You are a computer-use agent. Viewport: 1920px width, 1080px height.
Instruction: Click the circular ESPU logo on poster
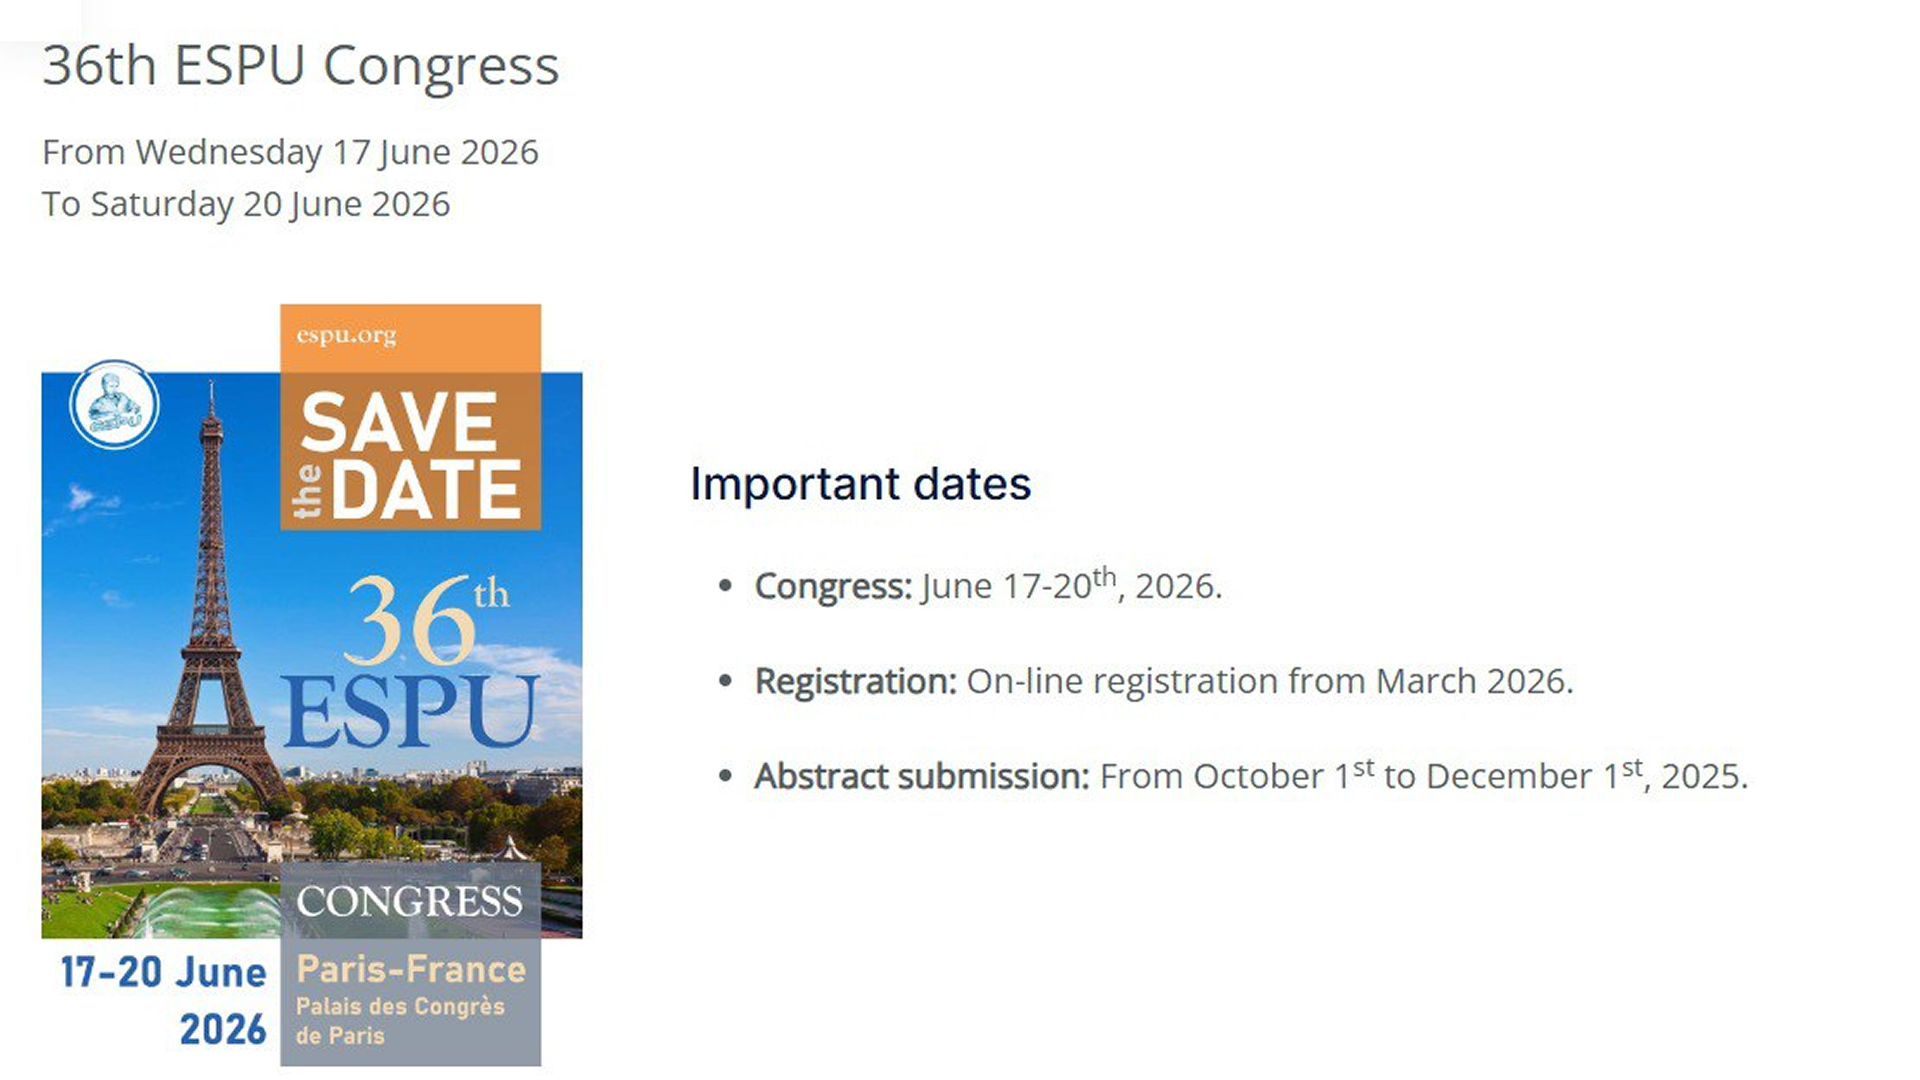click(114, 405)
